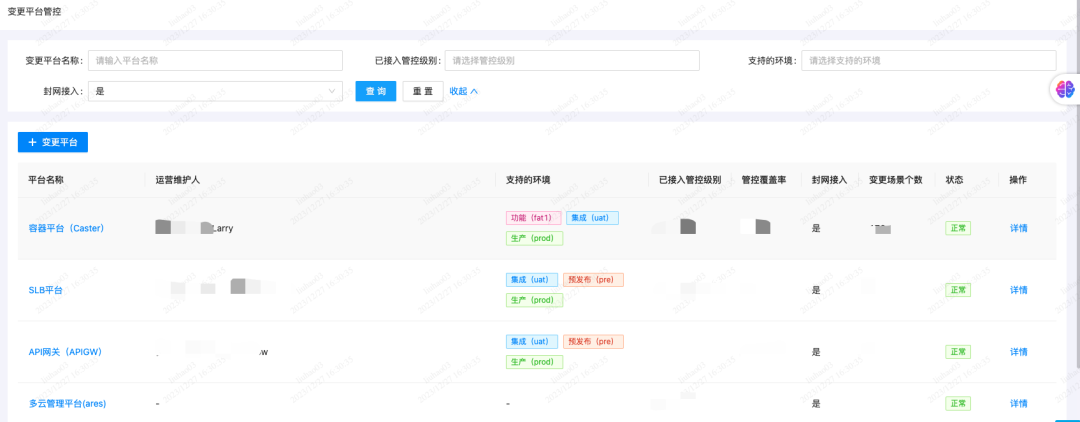Click 集成（uat） tag in Caster row
1080x422 pixels.
click(x=592, y=218)
